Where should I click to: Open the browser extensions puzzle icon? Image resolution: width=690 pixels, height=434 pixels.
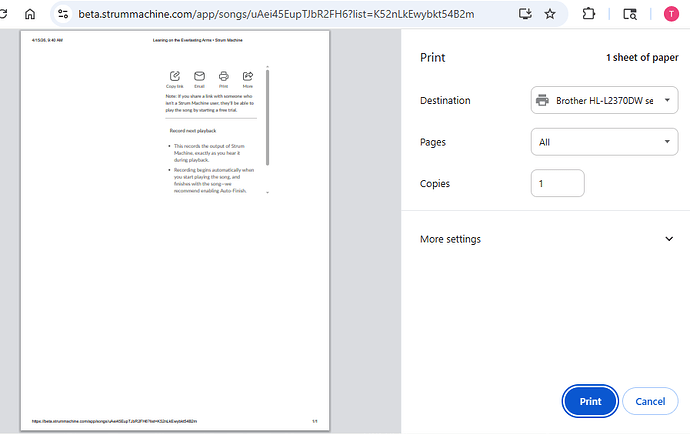coord(587,15)
